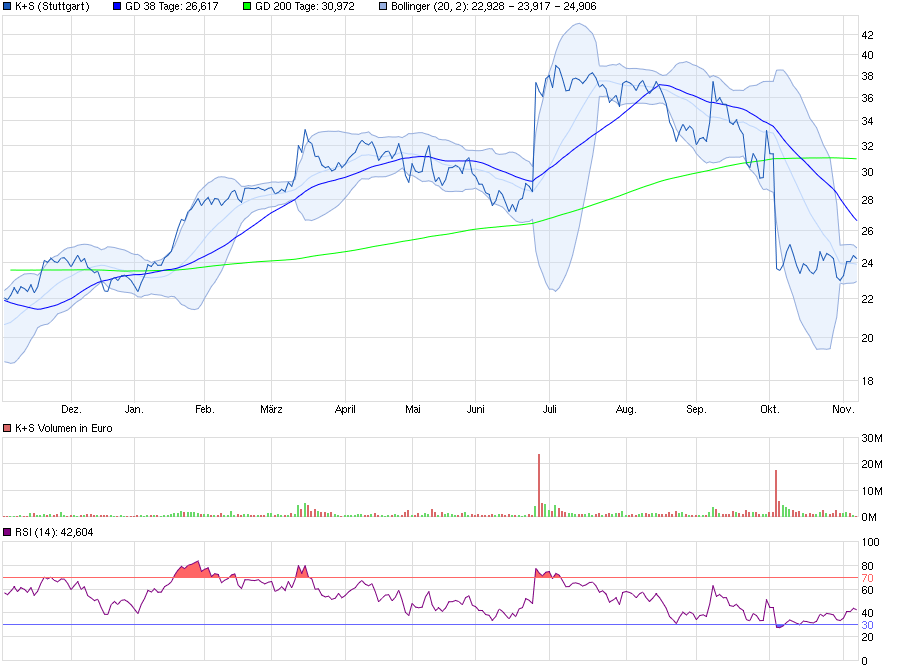Click the 'Juni' month label
The width and height of the screenshot is (900, 670).
pyautogui.click(x=476, y=409)
